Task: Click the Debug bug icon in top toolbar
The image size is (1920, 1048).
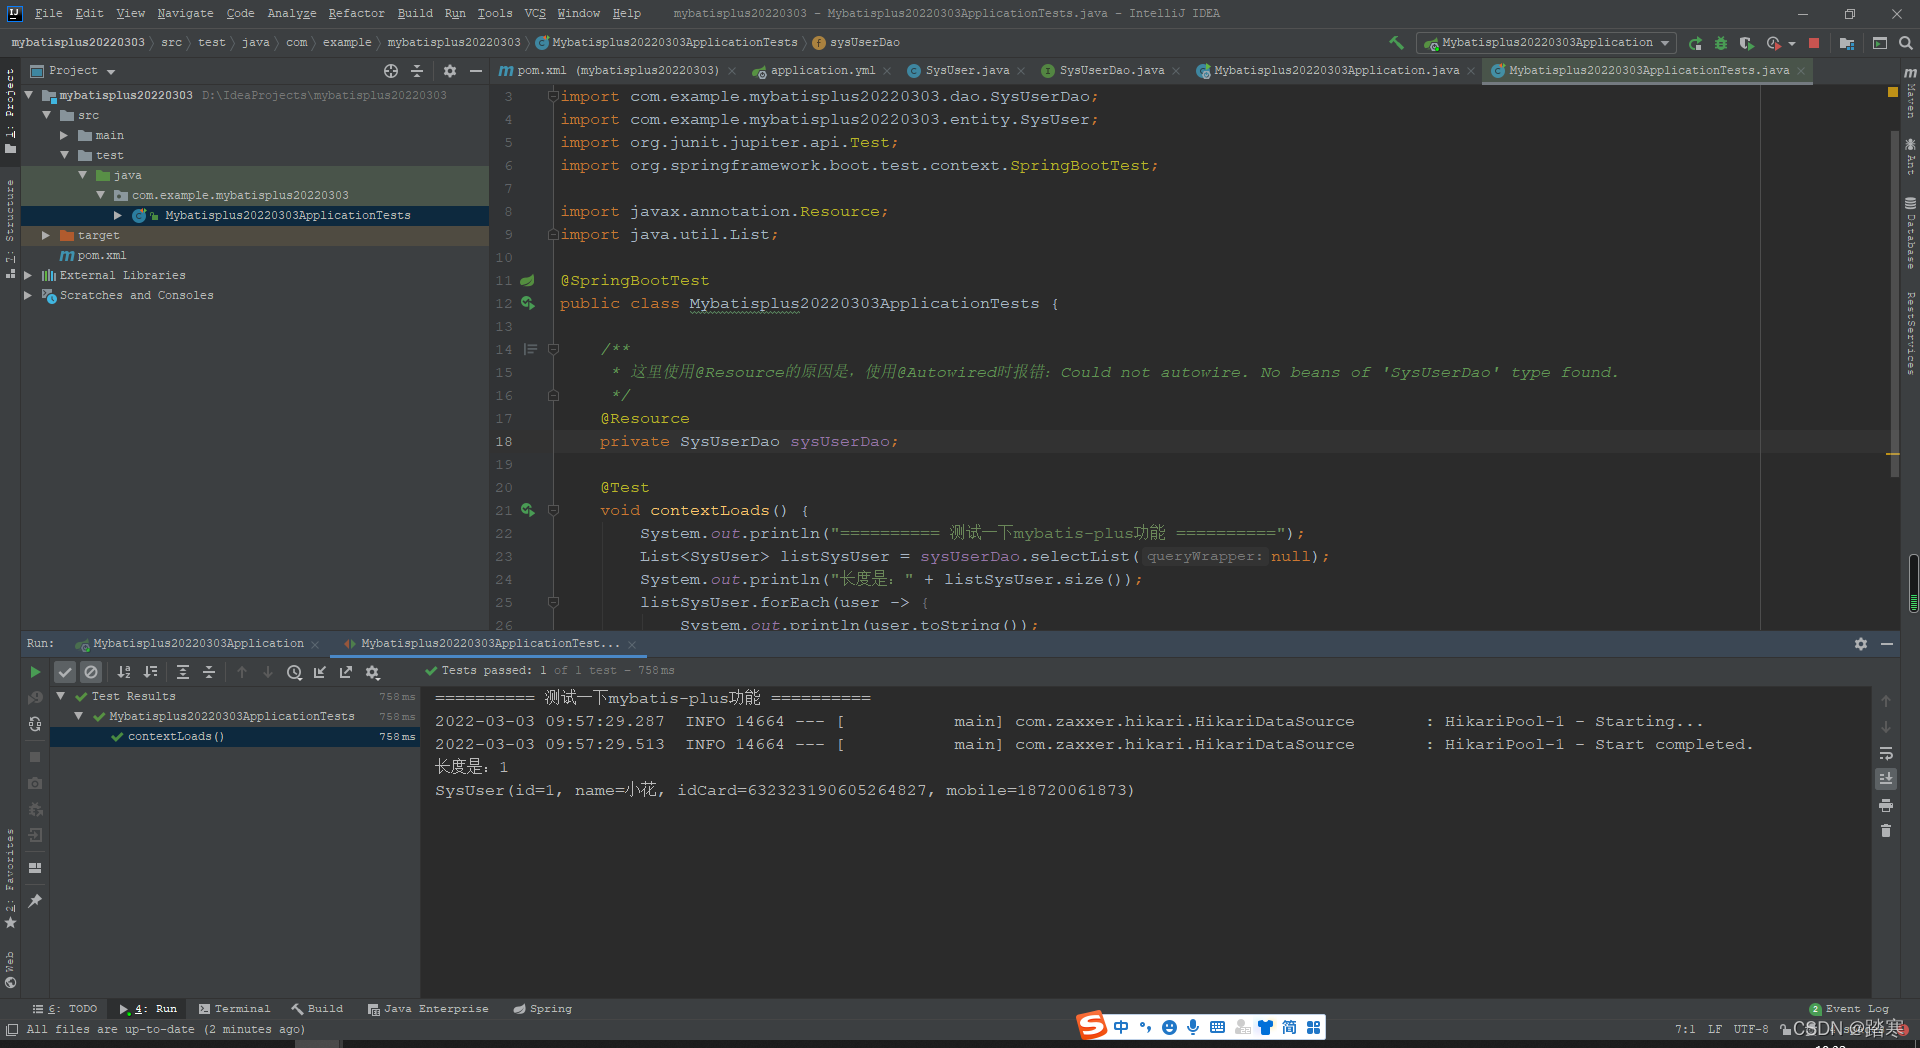Action: (x=1721, y=43)
